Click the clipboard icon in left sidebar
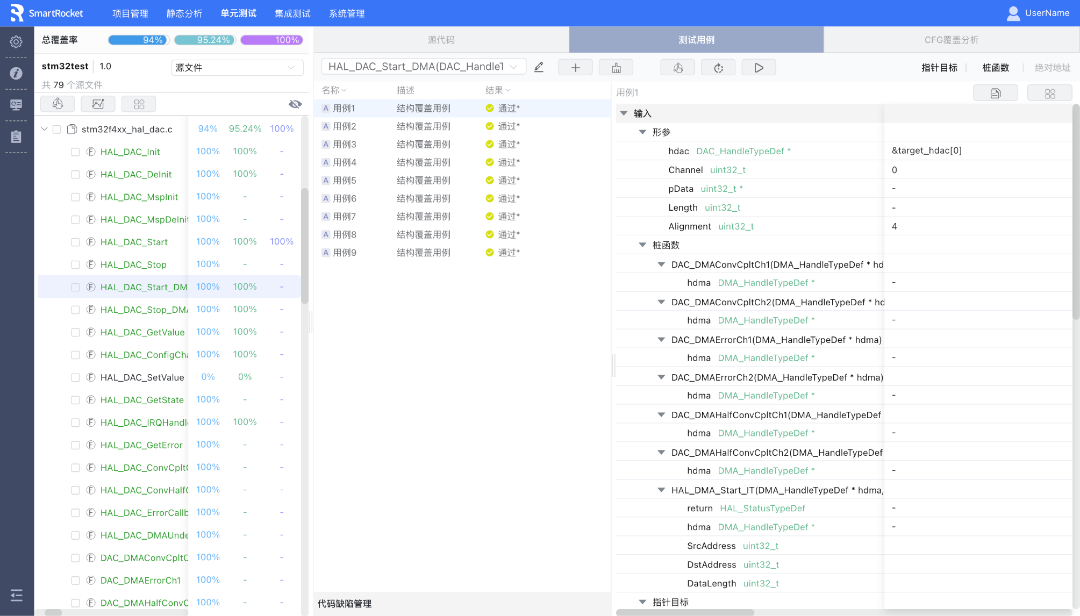This screenshot has width=1080, height=616. [16, 137]
